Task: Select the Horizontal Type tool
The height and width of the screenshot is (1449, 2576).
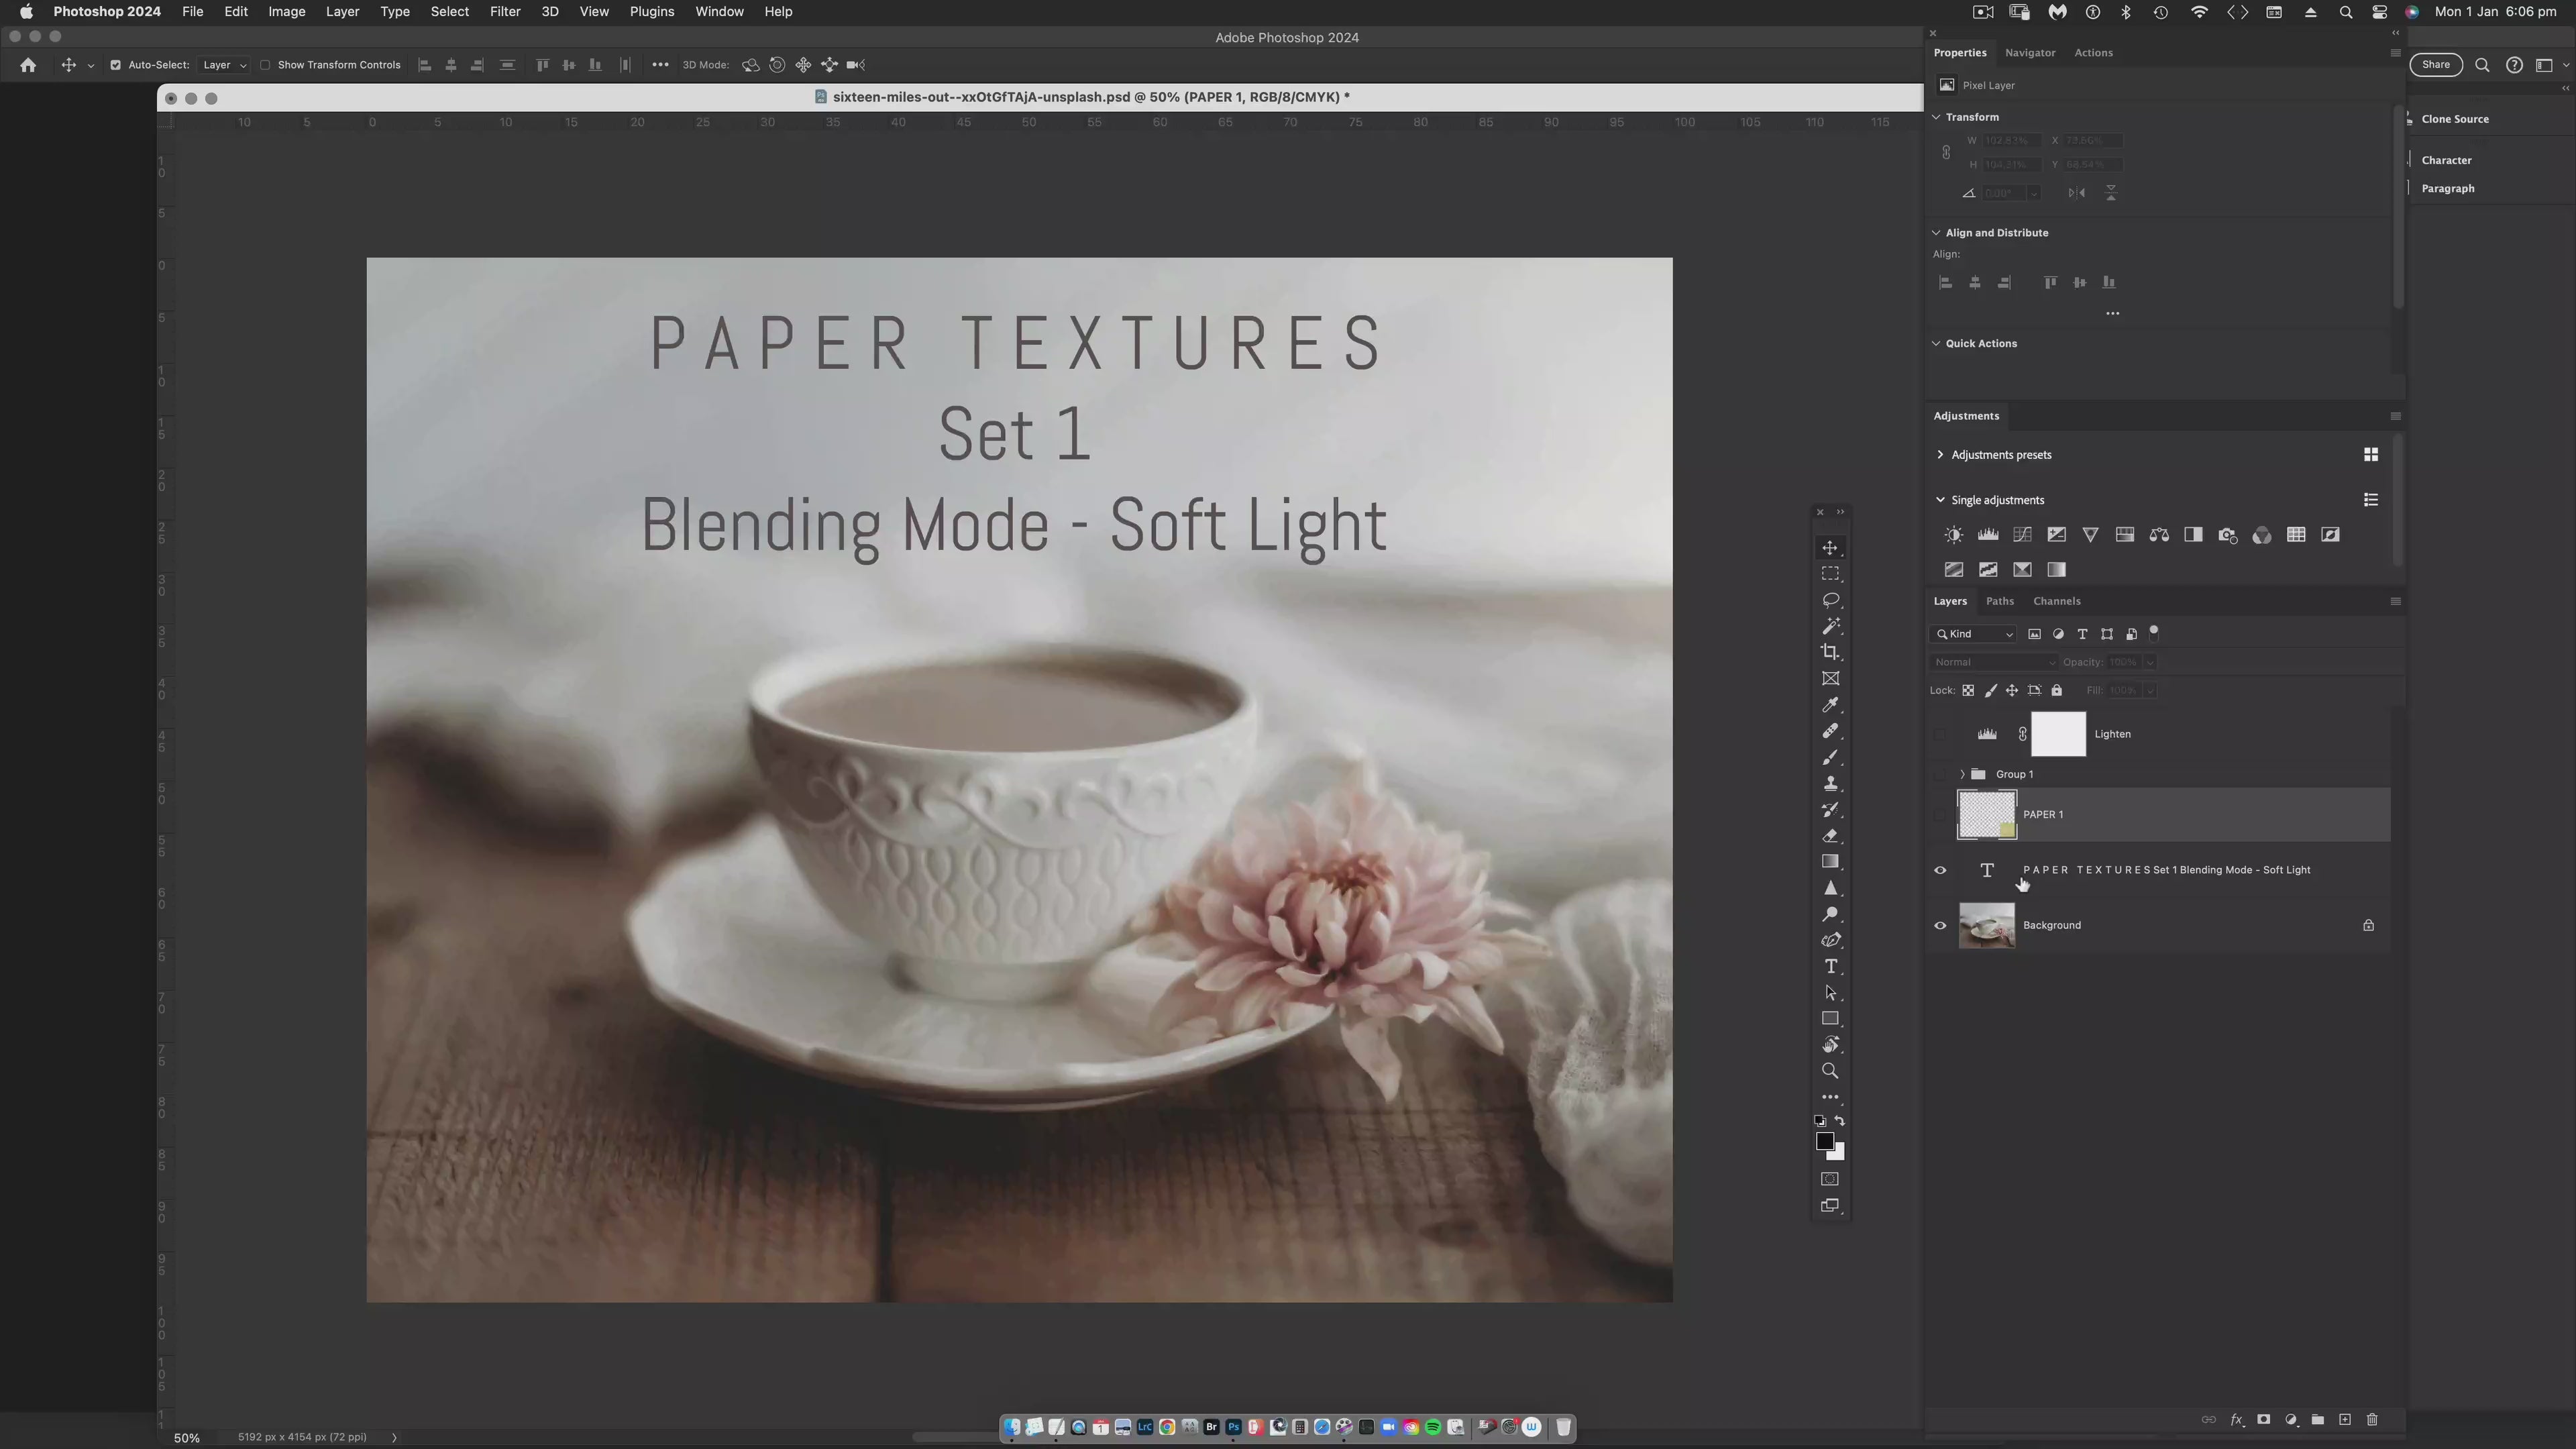Action: (x=1830, y=967)
